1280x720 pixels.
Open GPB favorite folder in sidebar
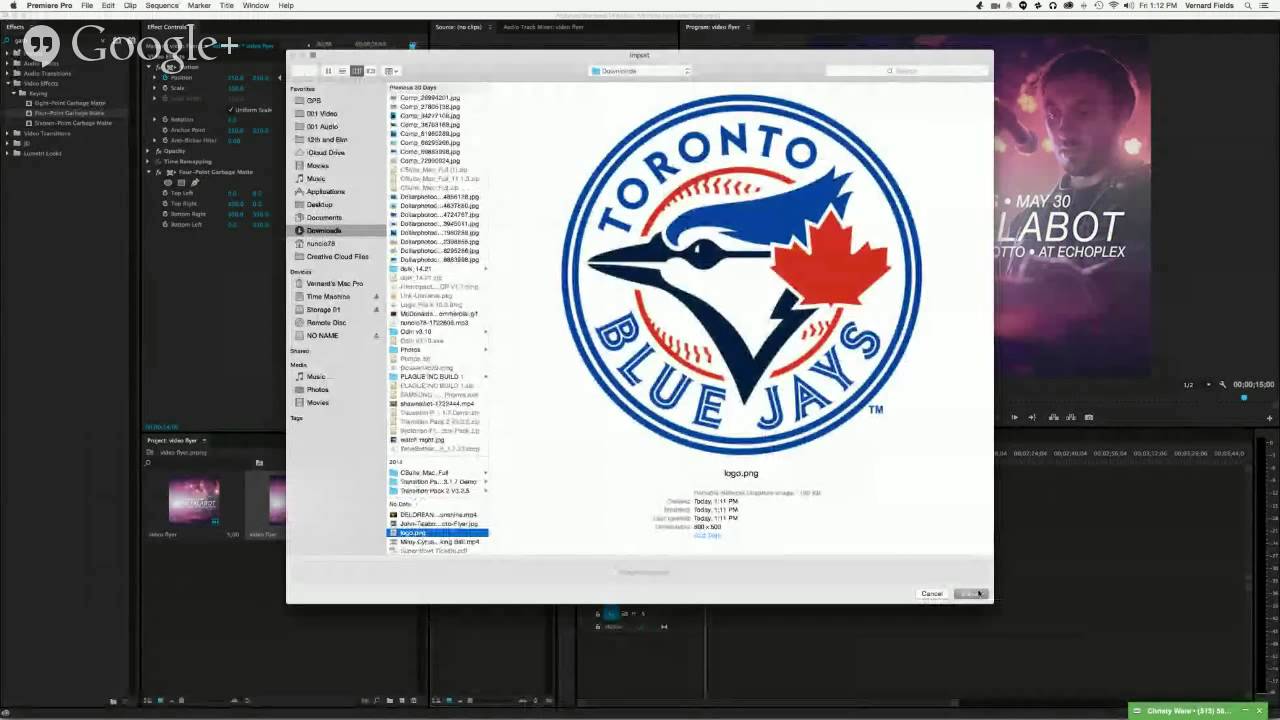314,101
